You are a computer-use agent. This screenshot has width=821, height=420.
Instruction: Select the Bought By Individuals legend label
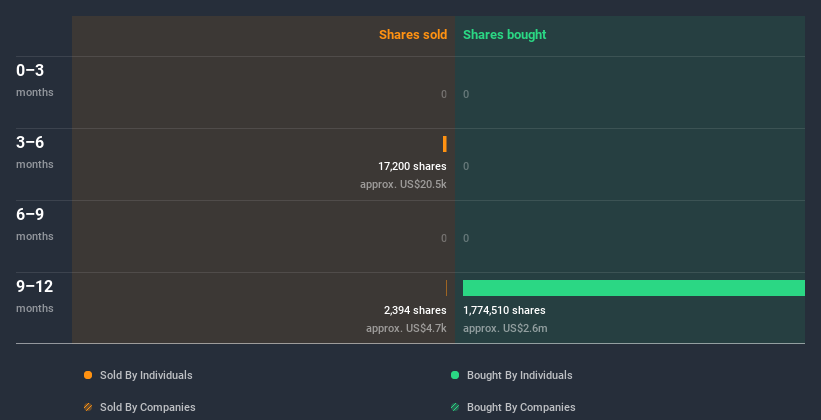519,375
